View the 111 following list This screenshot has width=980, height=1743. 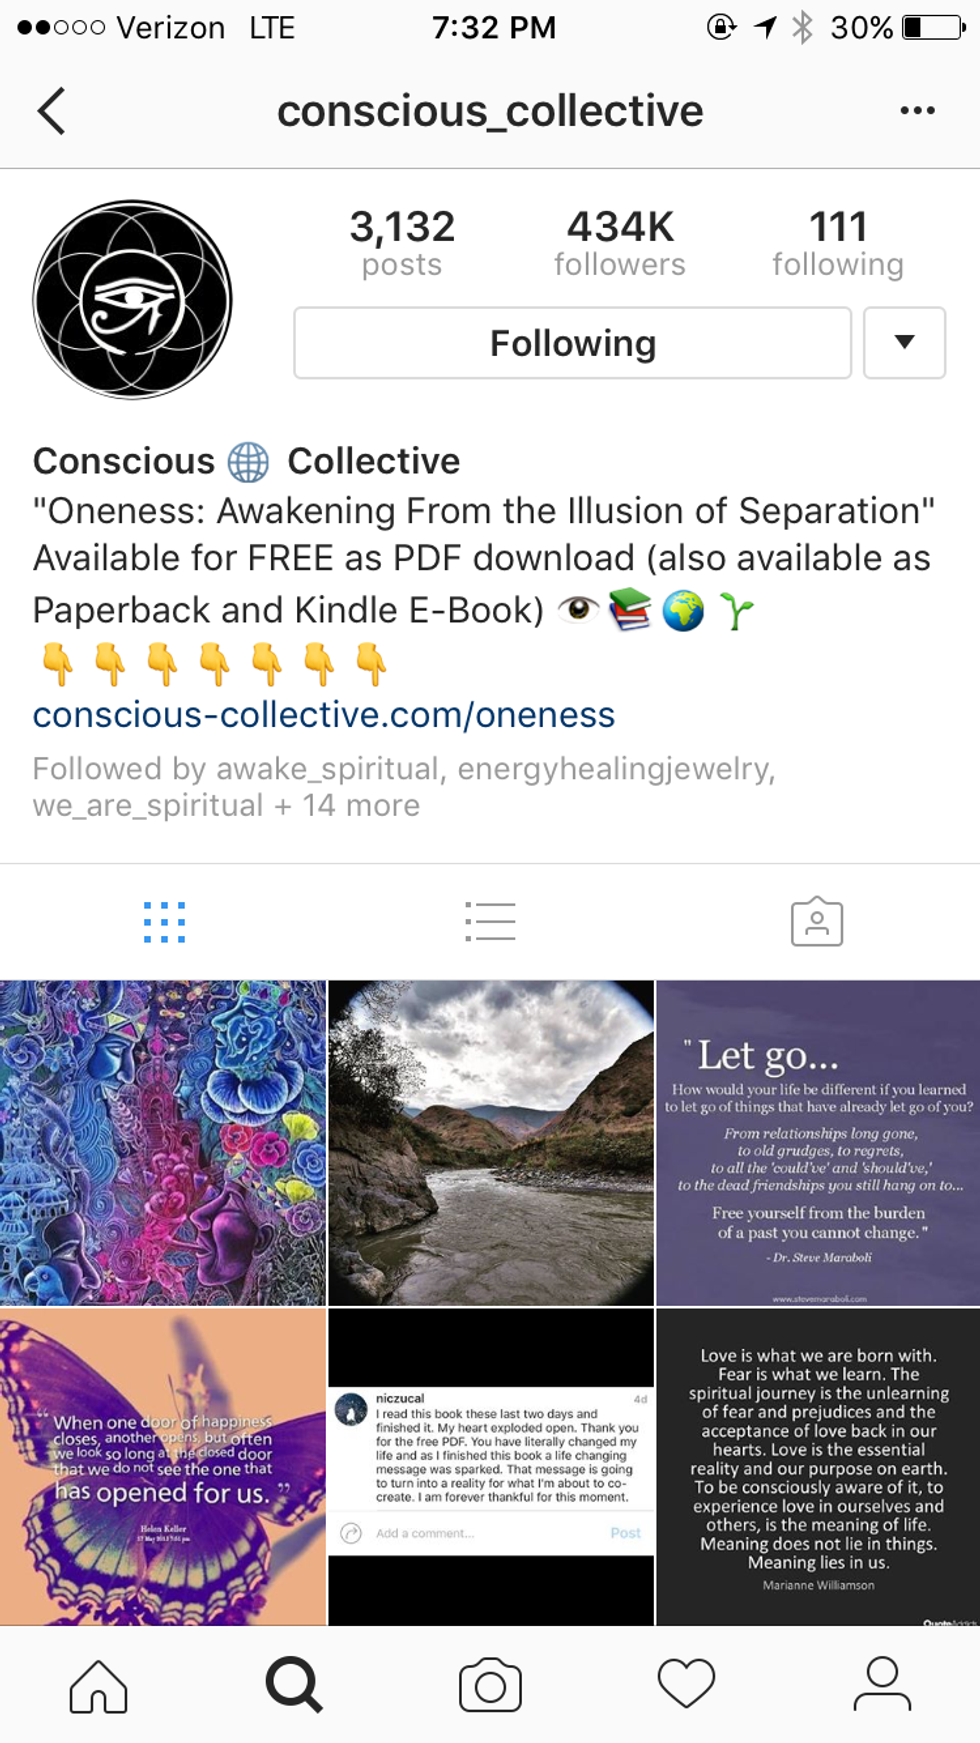coord(838,243)
